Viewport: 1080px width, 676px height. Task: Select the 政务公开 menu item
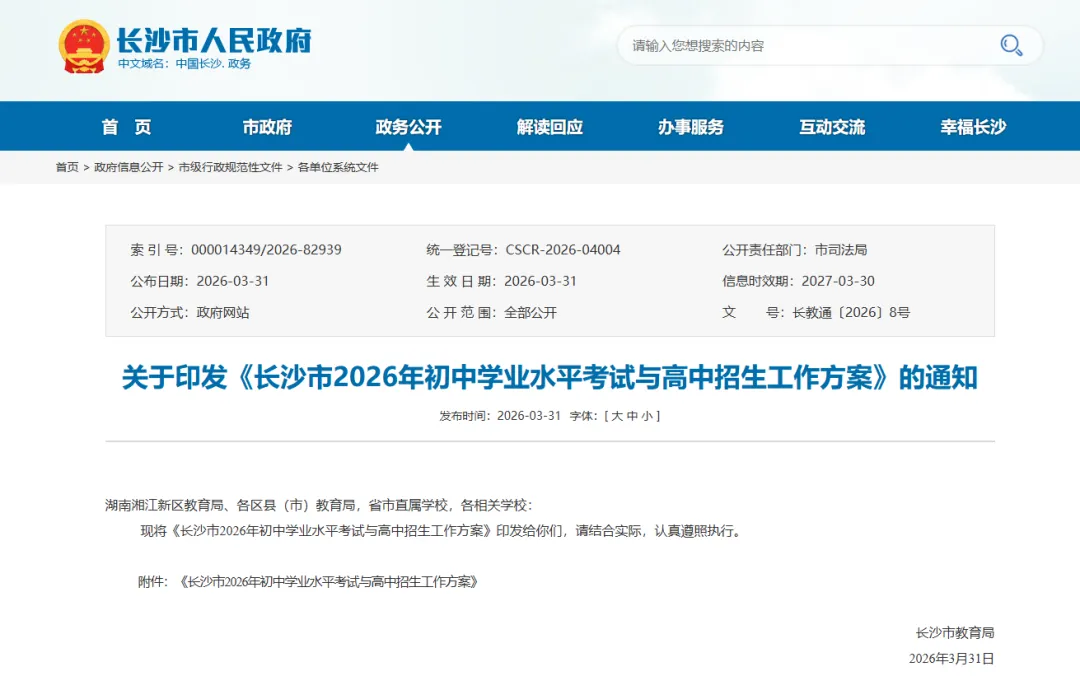point(410,126)
